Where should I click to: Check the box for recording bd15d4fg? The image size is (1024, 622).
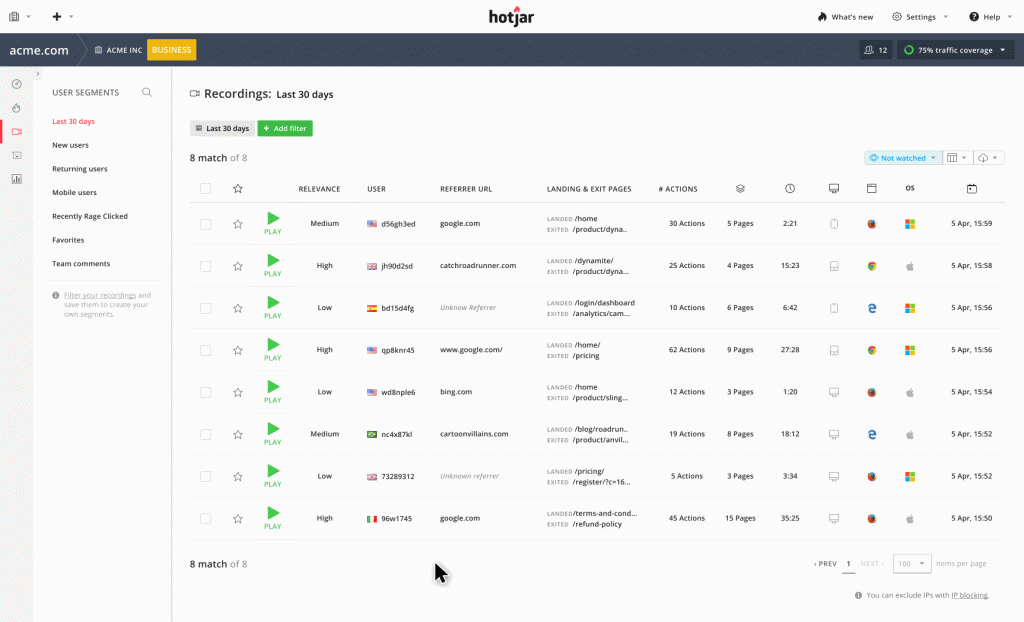(206, 308)
